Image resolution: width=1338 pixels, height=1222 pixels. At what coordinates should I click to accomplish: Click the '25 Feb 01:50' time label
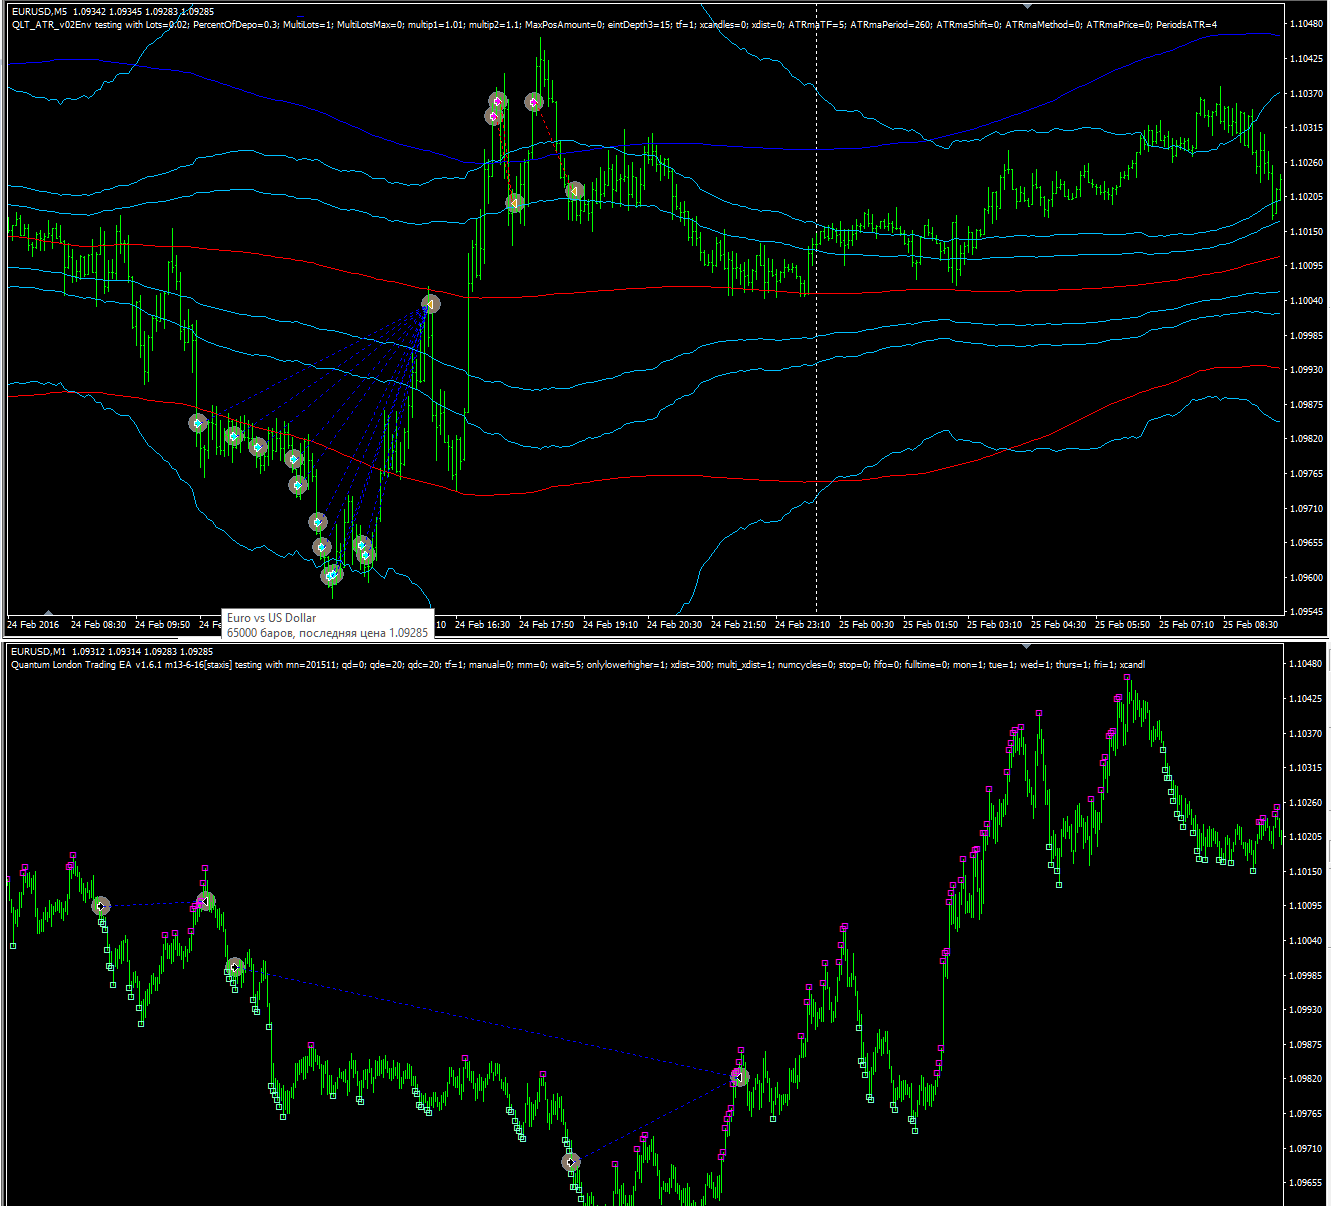pos(930,625)
